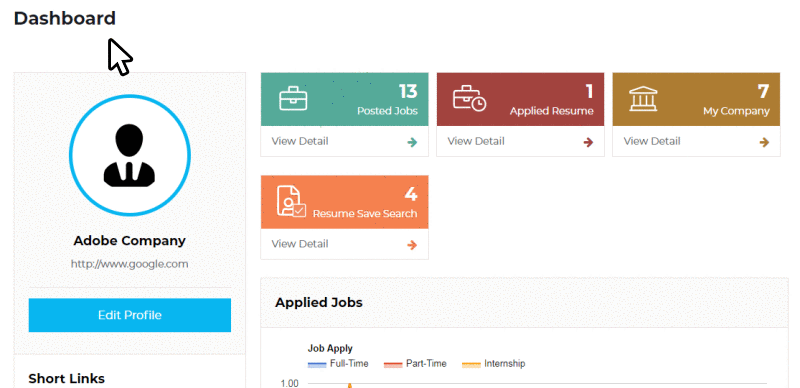800x388 pixels.
Task: Click the 1.00 axis value on chart
Action: 289,383
